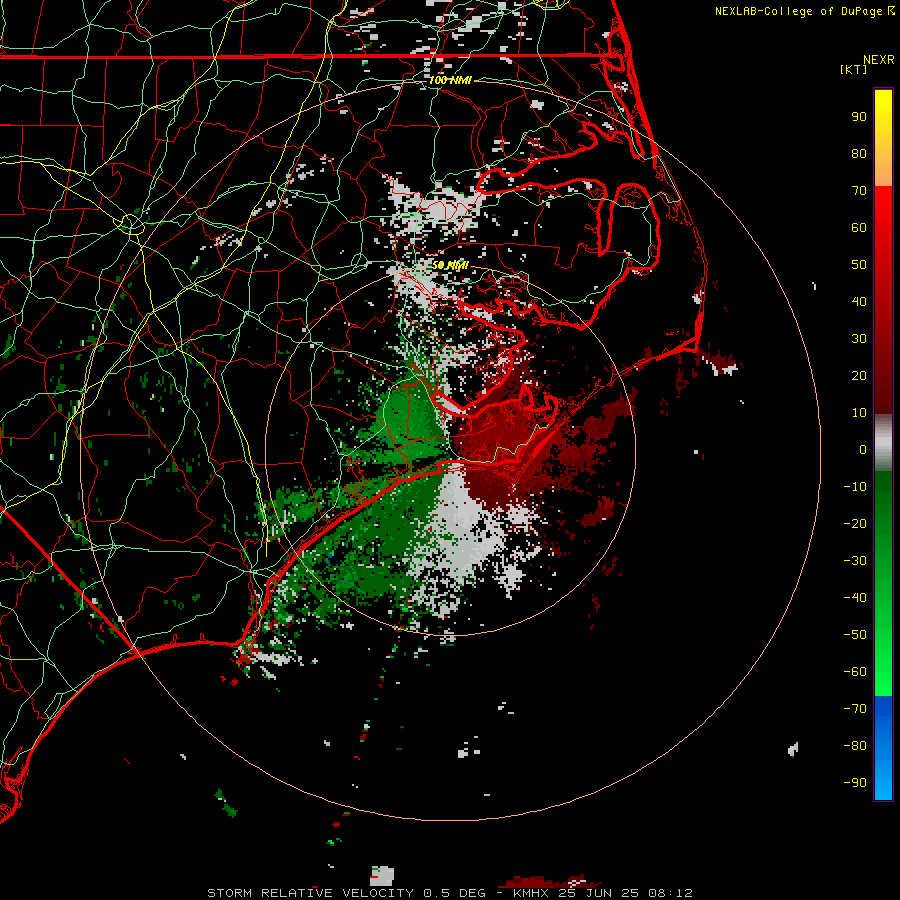The height and width of the screenshot is (900, 900).
Task: Click the 0.5 DEG elevation text
Action: pos(454,893)
